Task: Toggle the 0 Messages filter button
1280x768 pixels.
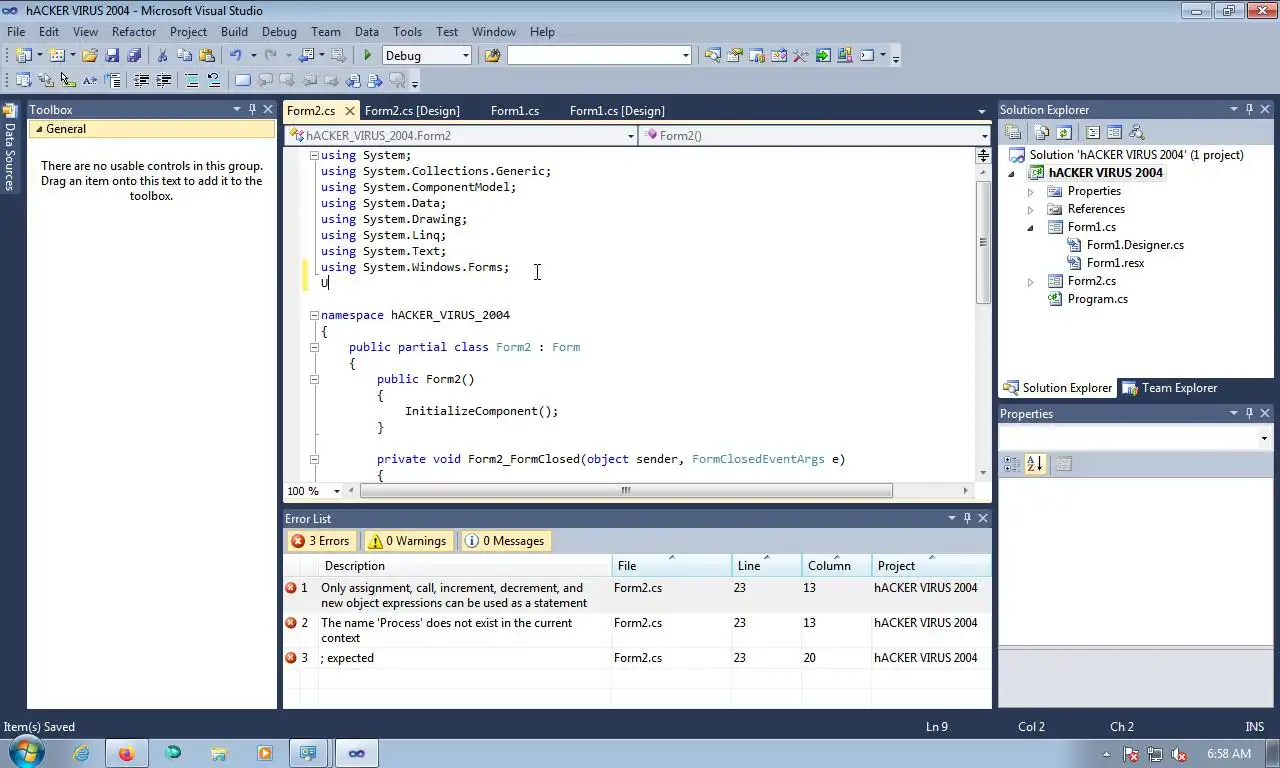Action: click(x=505, y=541)
